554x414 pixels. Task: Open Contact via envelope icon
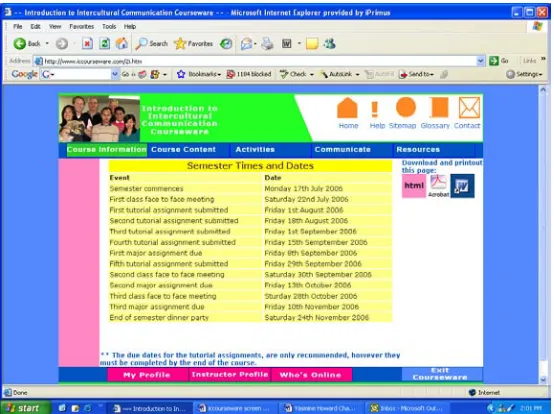[469, 108]
